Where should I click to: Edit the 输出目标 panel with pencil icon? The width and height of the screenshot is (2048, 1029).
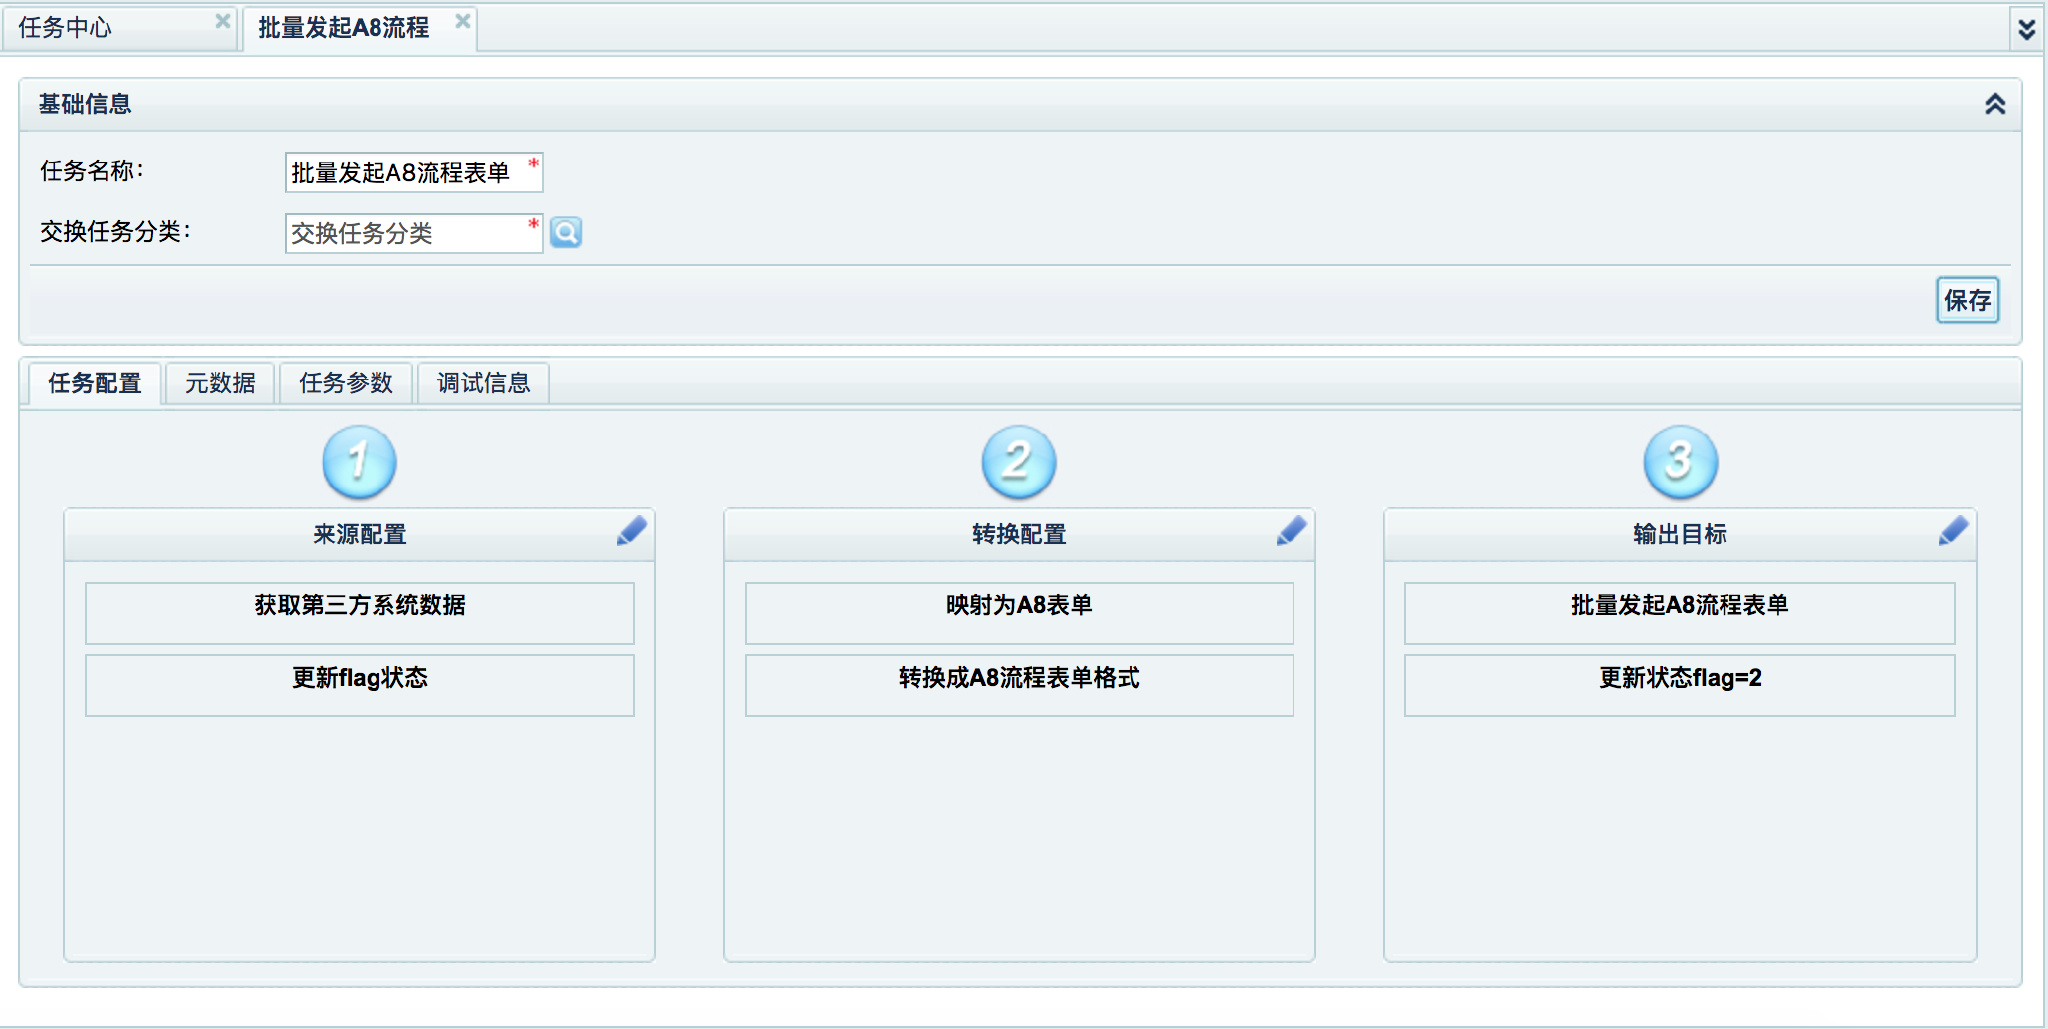(x=1953, y=530)
